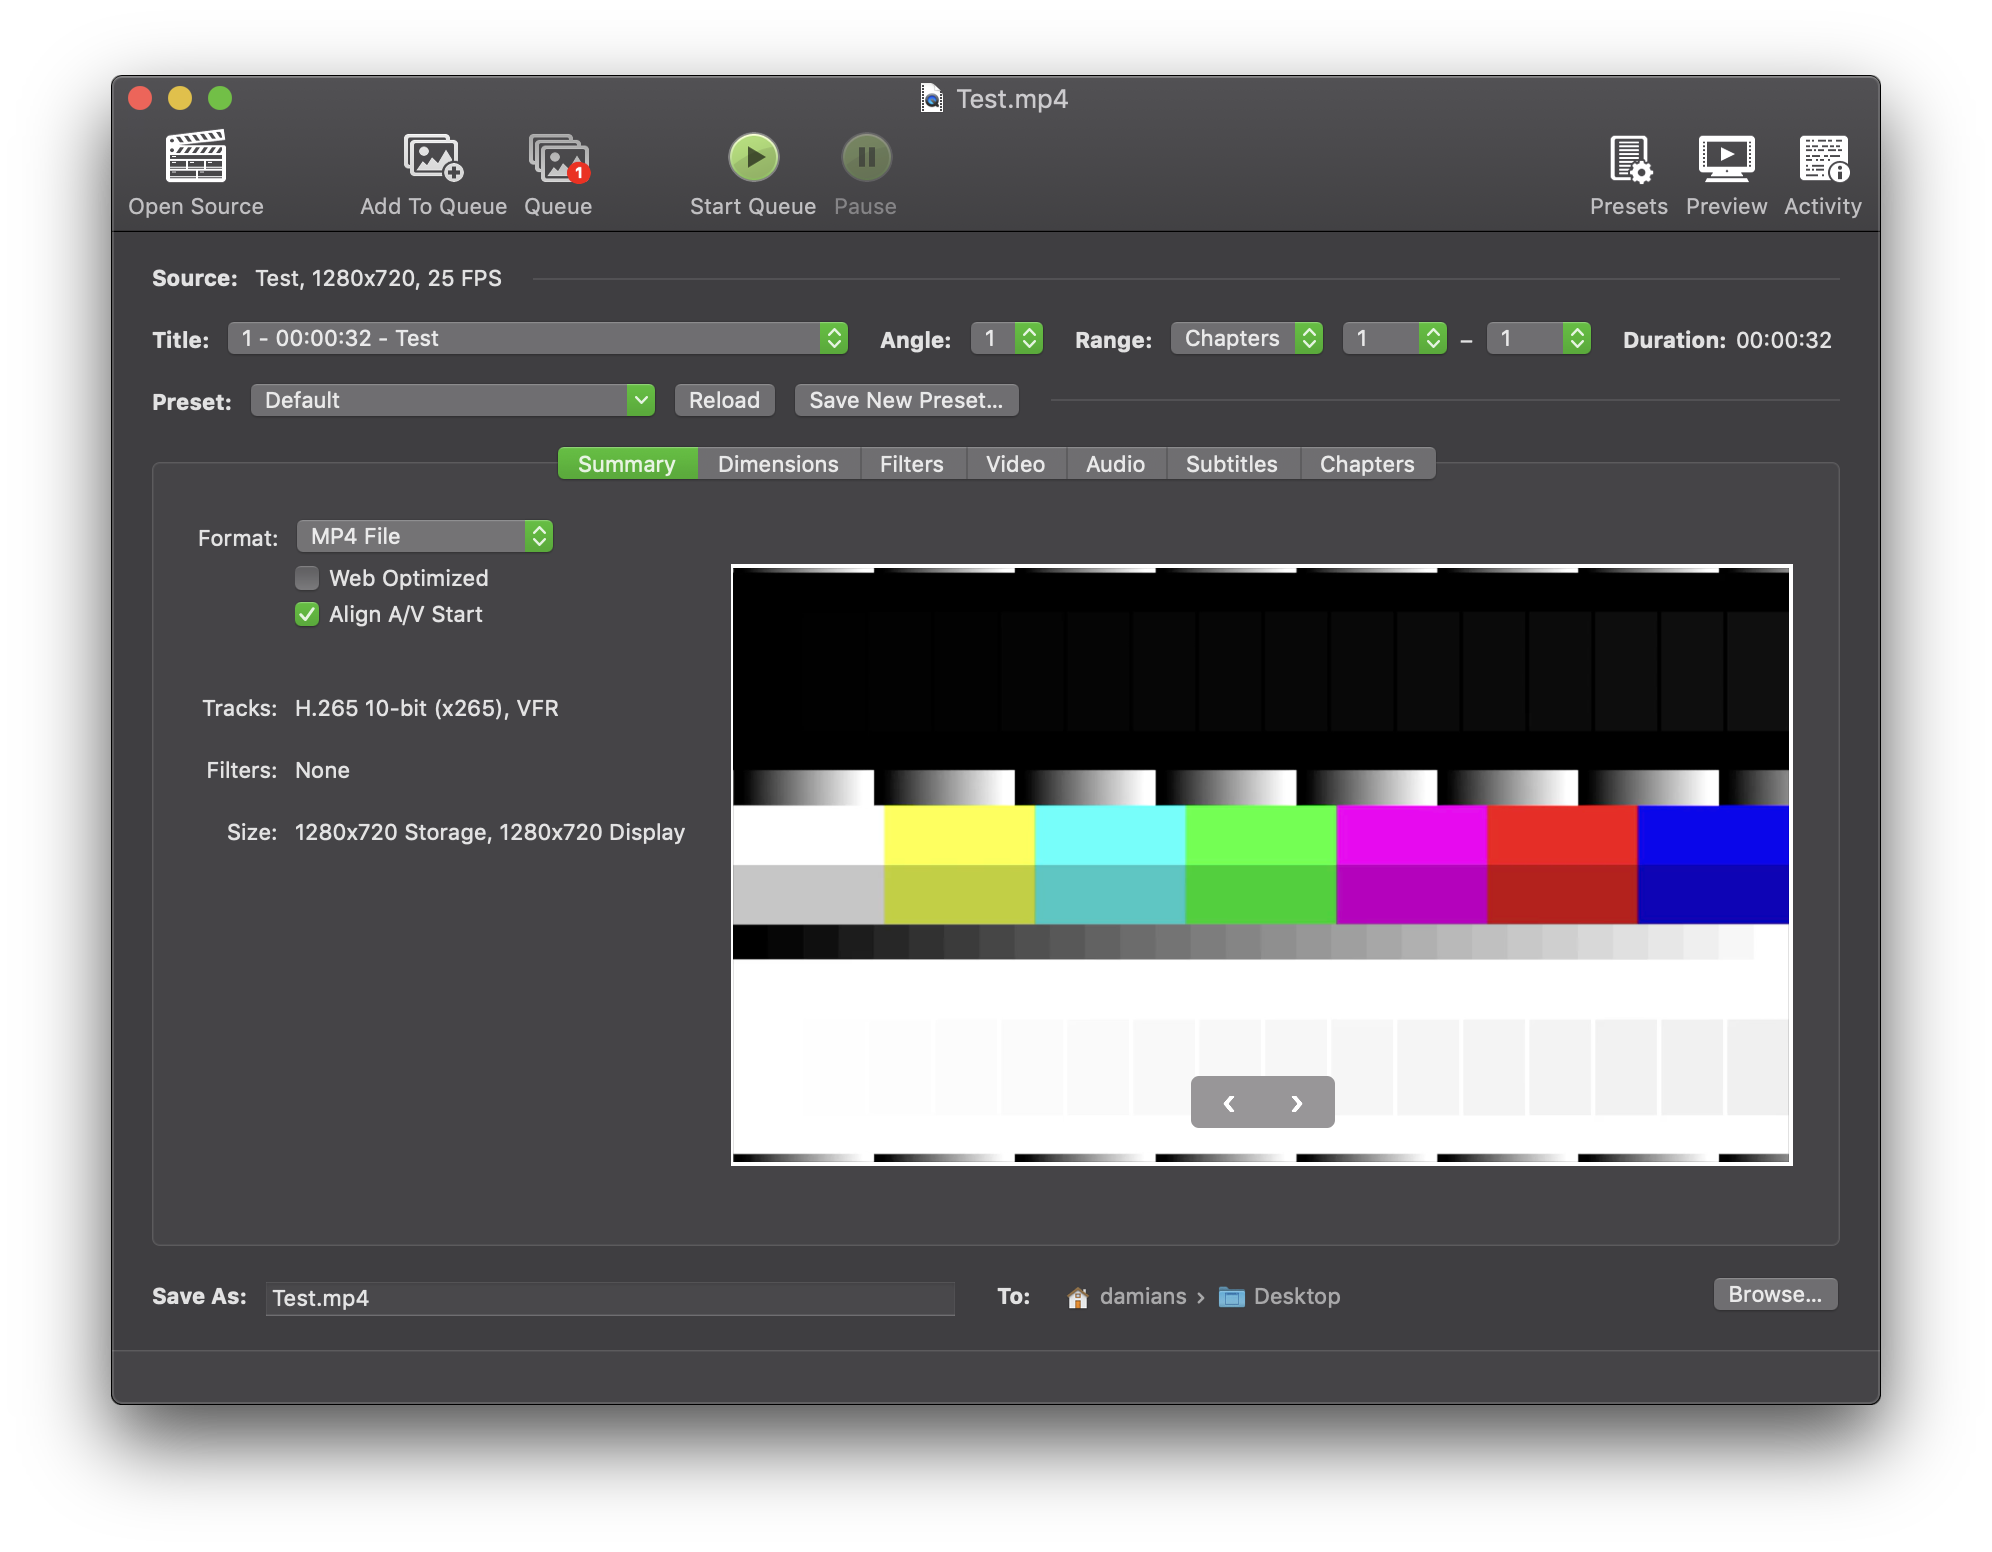Click Save New Preset button
1992x1552 pixels.
pos(906,400)
